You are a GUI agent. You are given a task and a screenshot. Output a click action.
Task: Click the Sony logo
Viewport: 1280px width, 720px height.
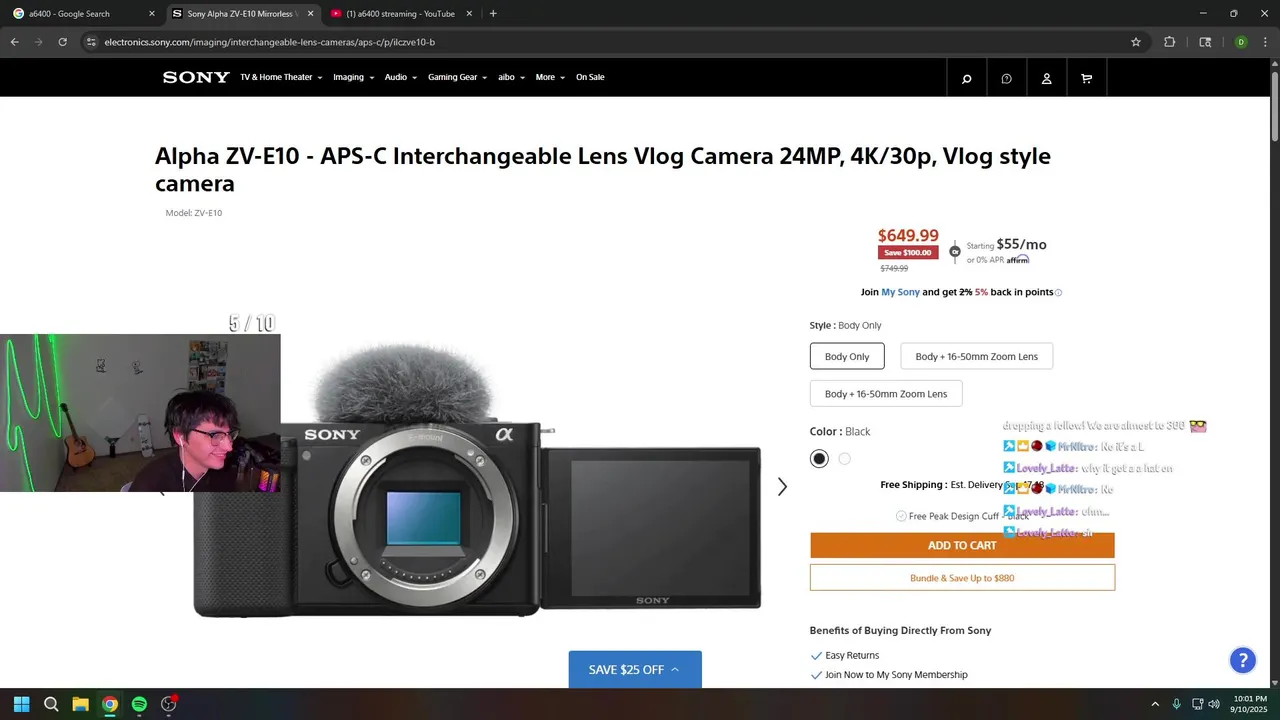pos(196,77)
